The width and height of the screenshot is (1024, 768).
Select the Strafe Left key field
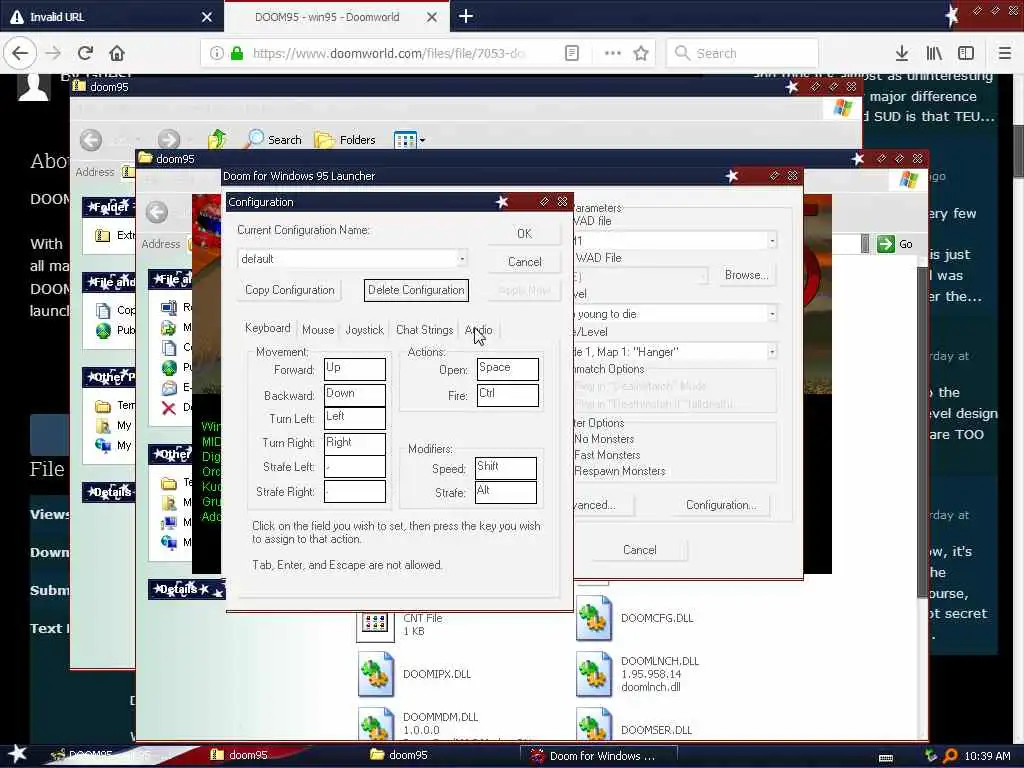point(355,466)
